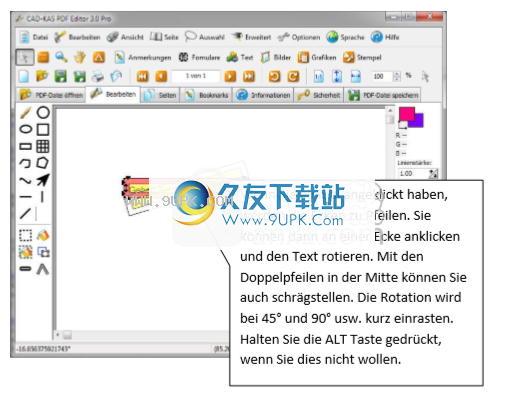Click the purple background color swatch
The width and height of the screenshot is (524, 407).
click(419, 122)
